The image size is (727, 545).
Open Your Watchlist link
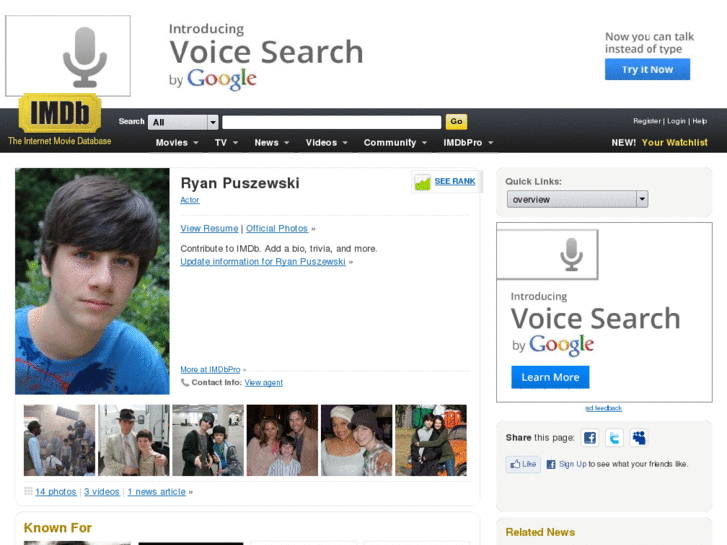coord(675,142)
